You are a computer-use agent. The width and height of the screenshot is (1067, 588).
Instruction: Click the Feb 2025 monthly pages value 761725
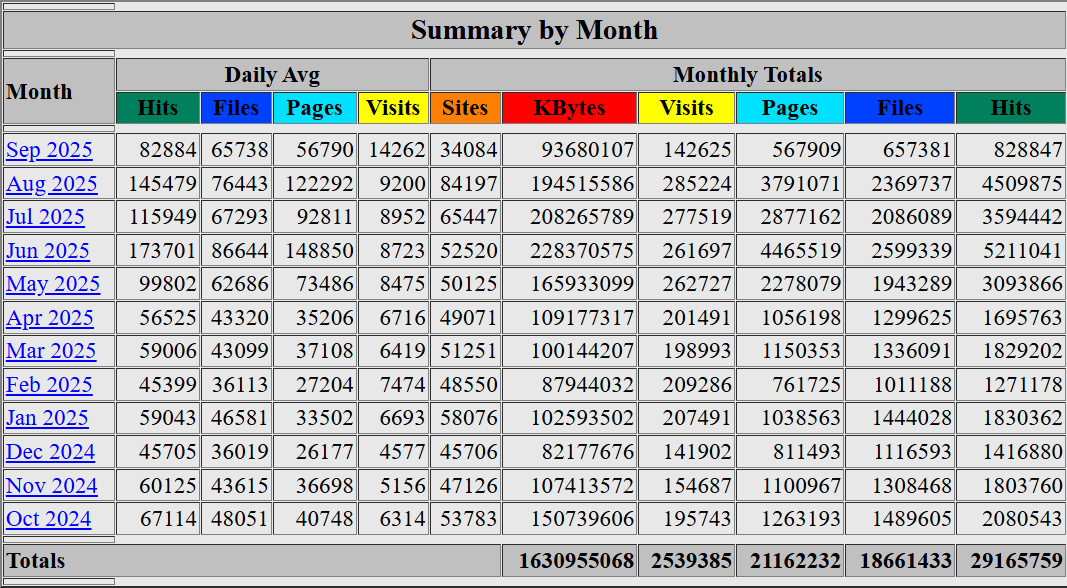pos(806,385)
